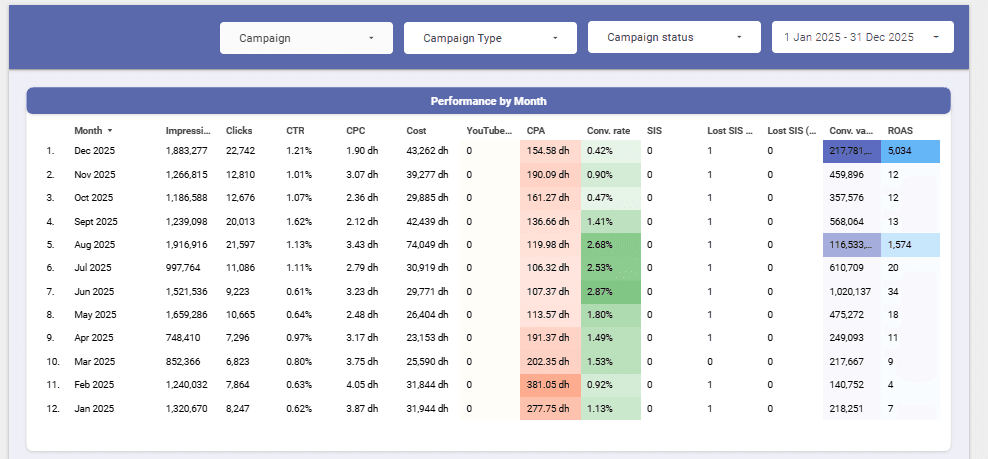Sort by the Conv. rate column header
The height and width of the screenshot is (459, 988).
pyautogui.click(x=608, y=131)
